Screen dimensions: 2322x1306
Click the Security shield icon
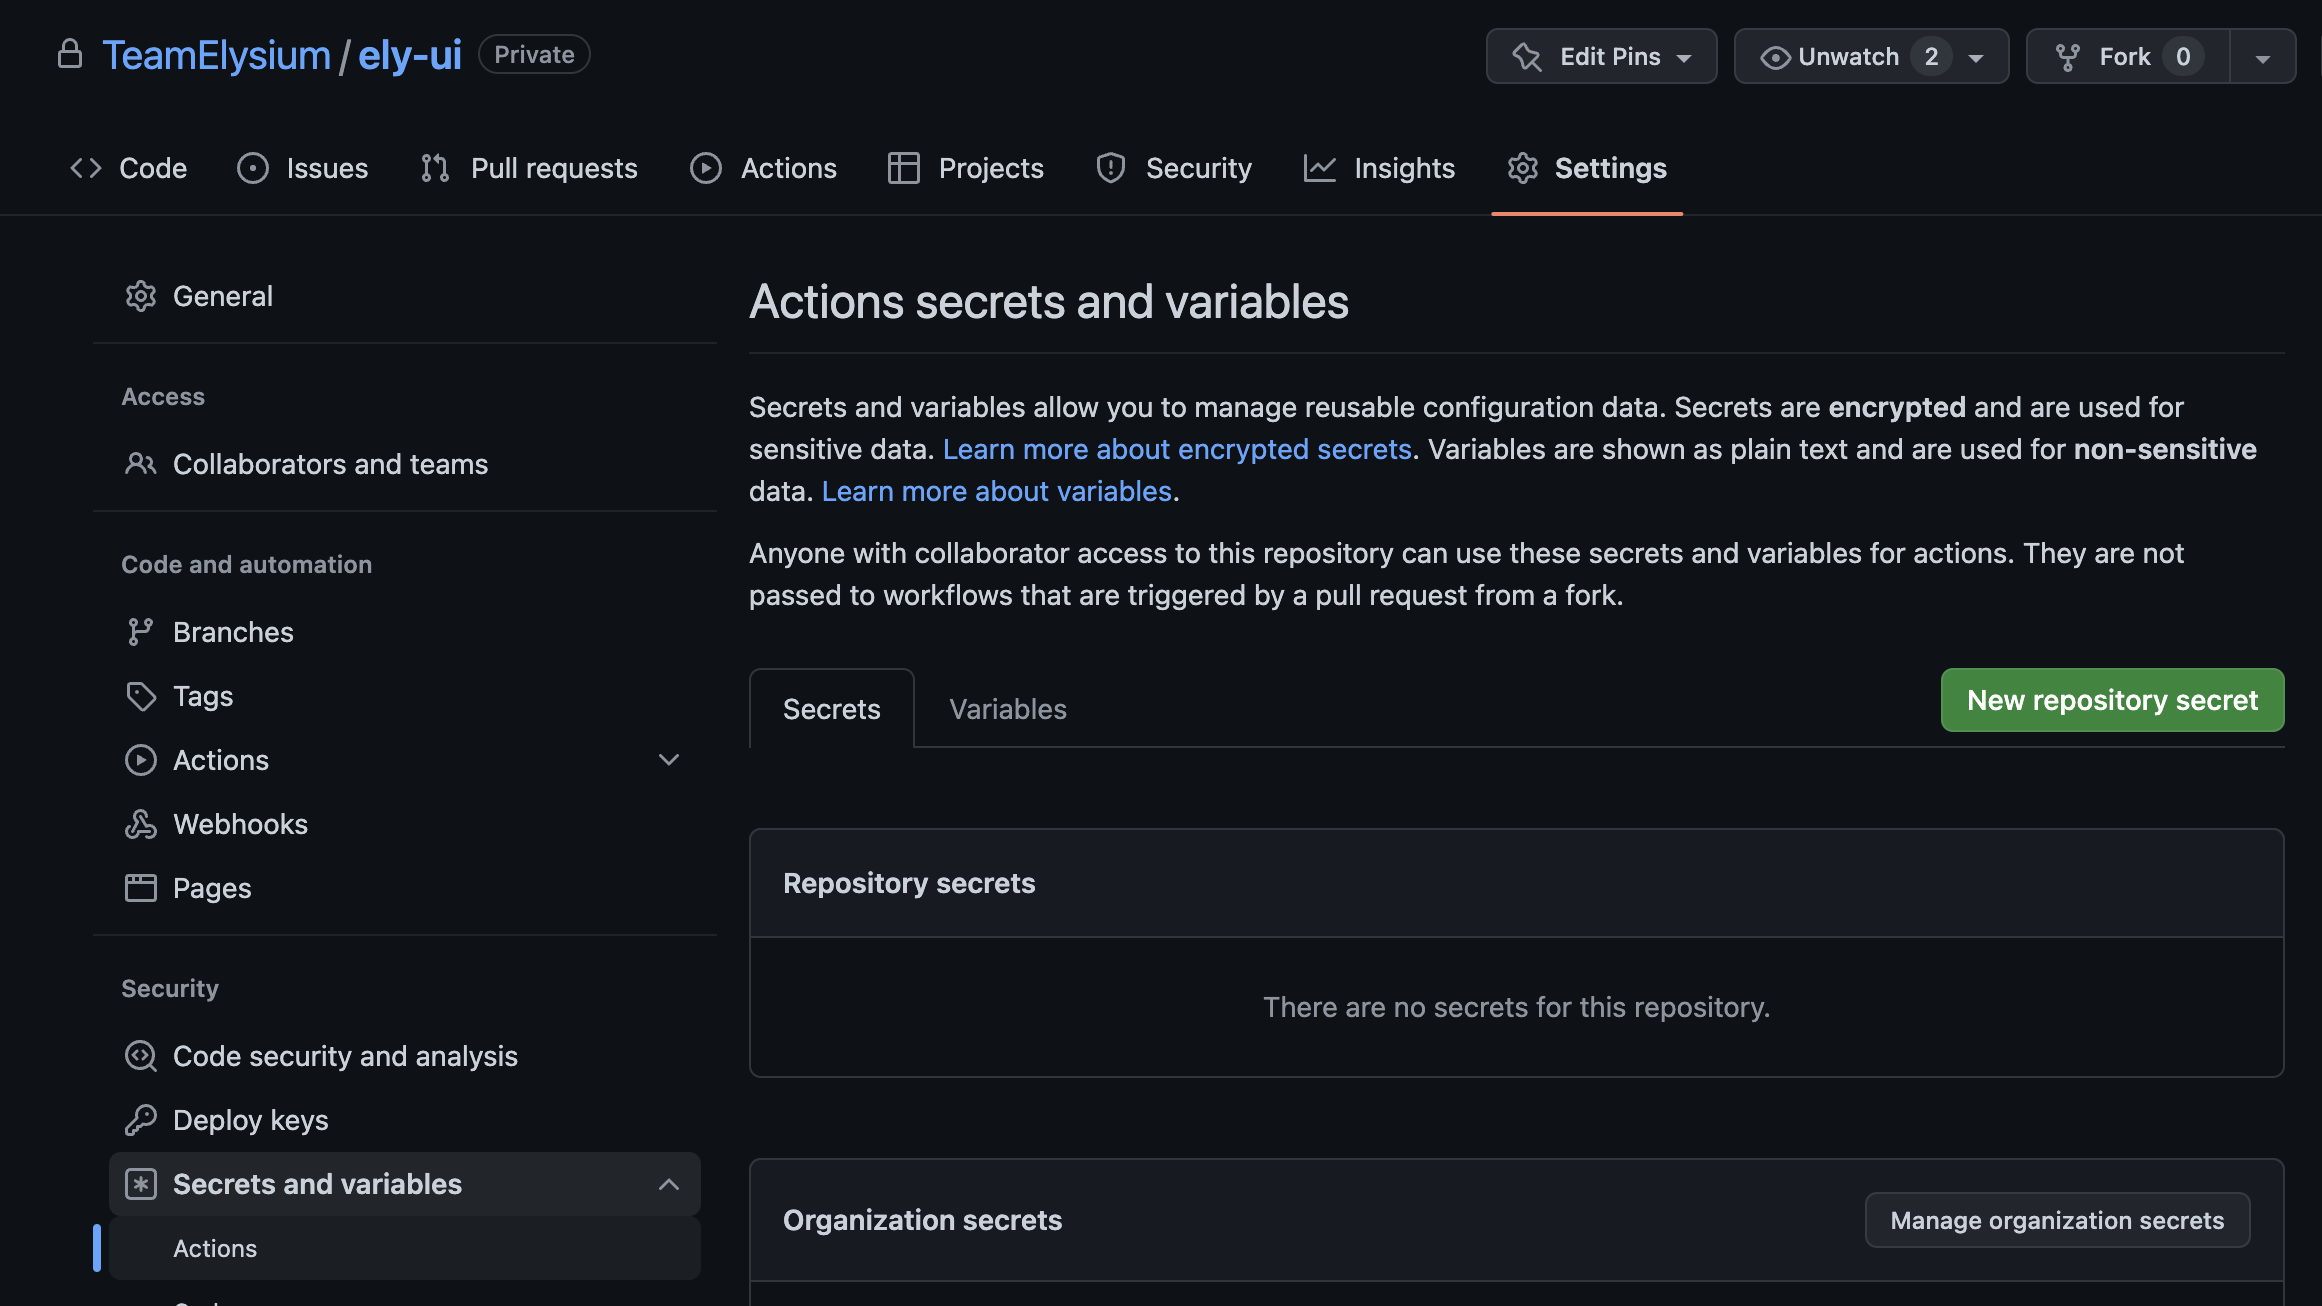(1111, 168)
